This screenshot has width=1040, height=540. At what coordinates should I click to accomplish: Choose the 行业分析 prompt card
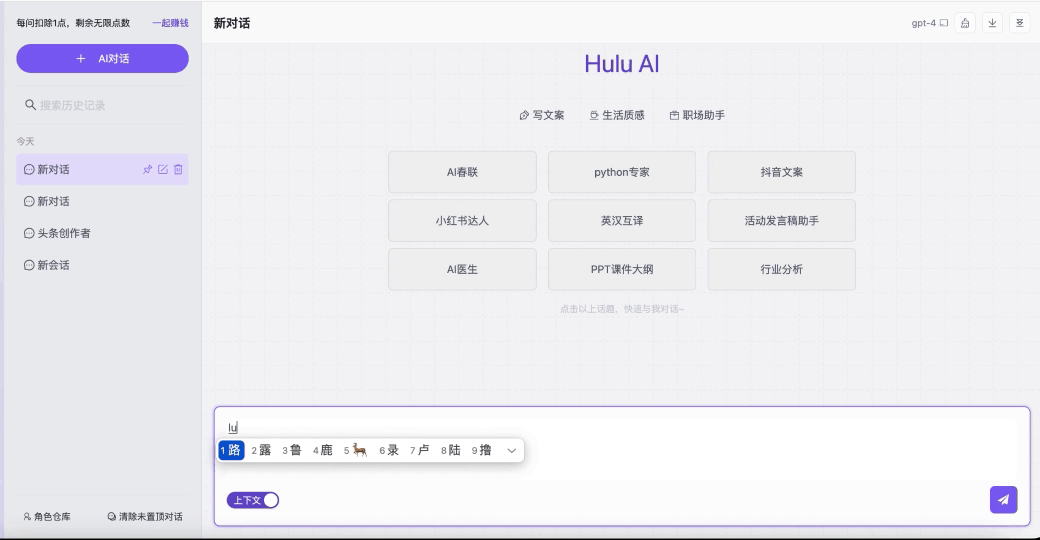(x=781, y=269)
